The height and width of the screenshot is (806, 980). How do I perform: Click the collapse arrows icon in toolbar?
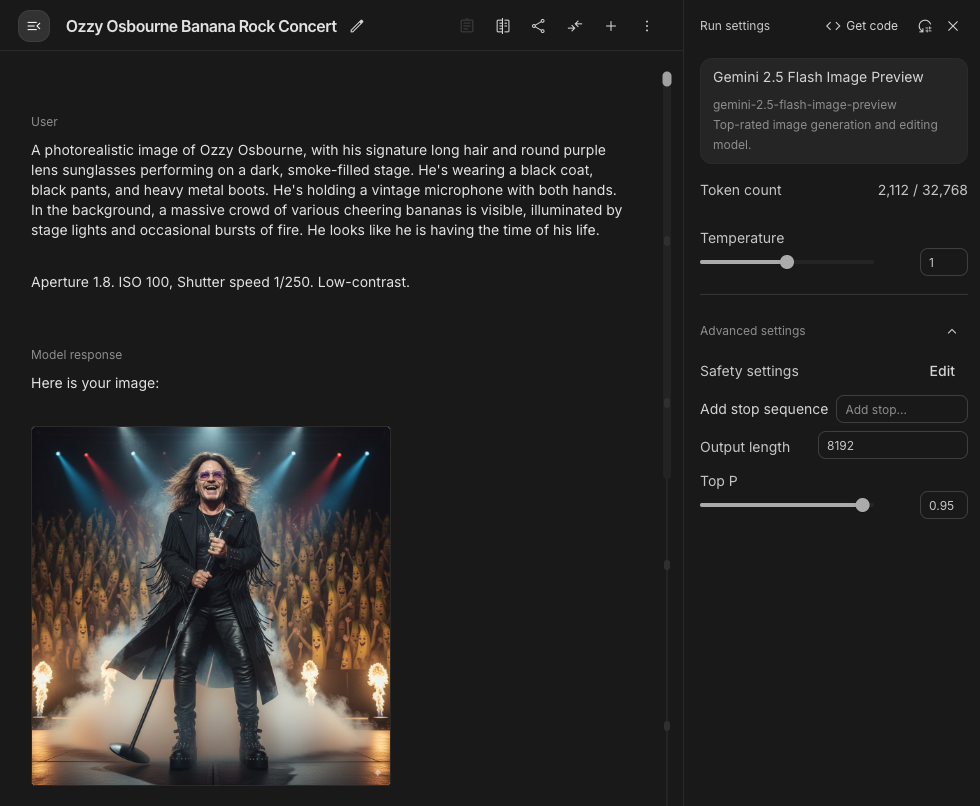coord(574,26)
